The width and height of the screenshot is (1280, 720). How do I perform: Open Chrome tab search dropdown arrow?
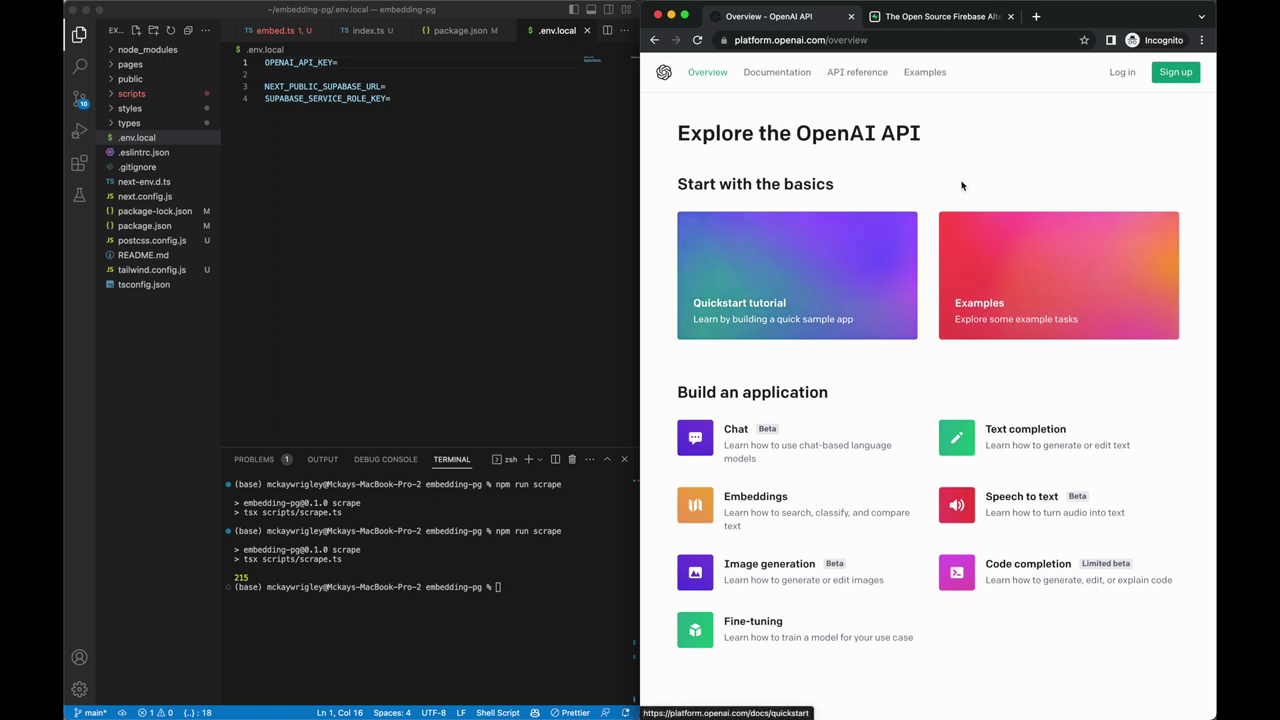pyautogui.click(x=1201, y=16)
